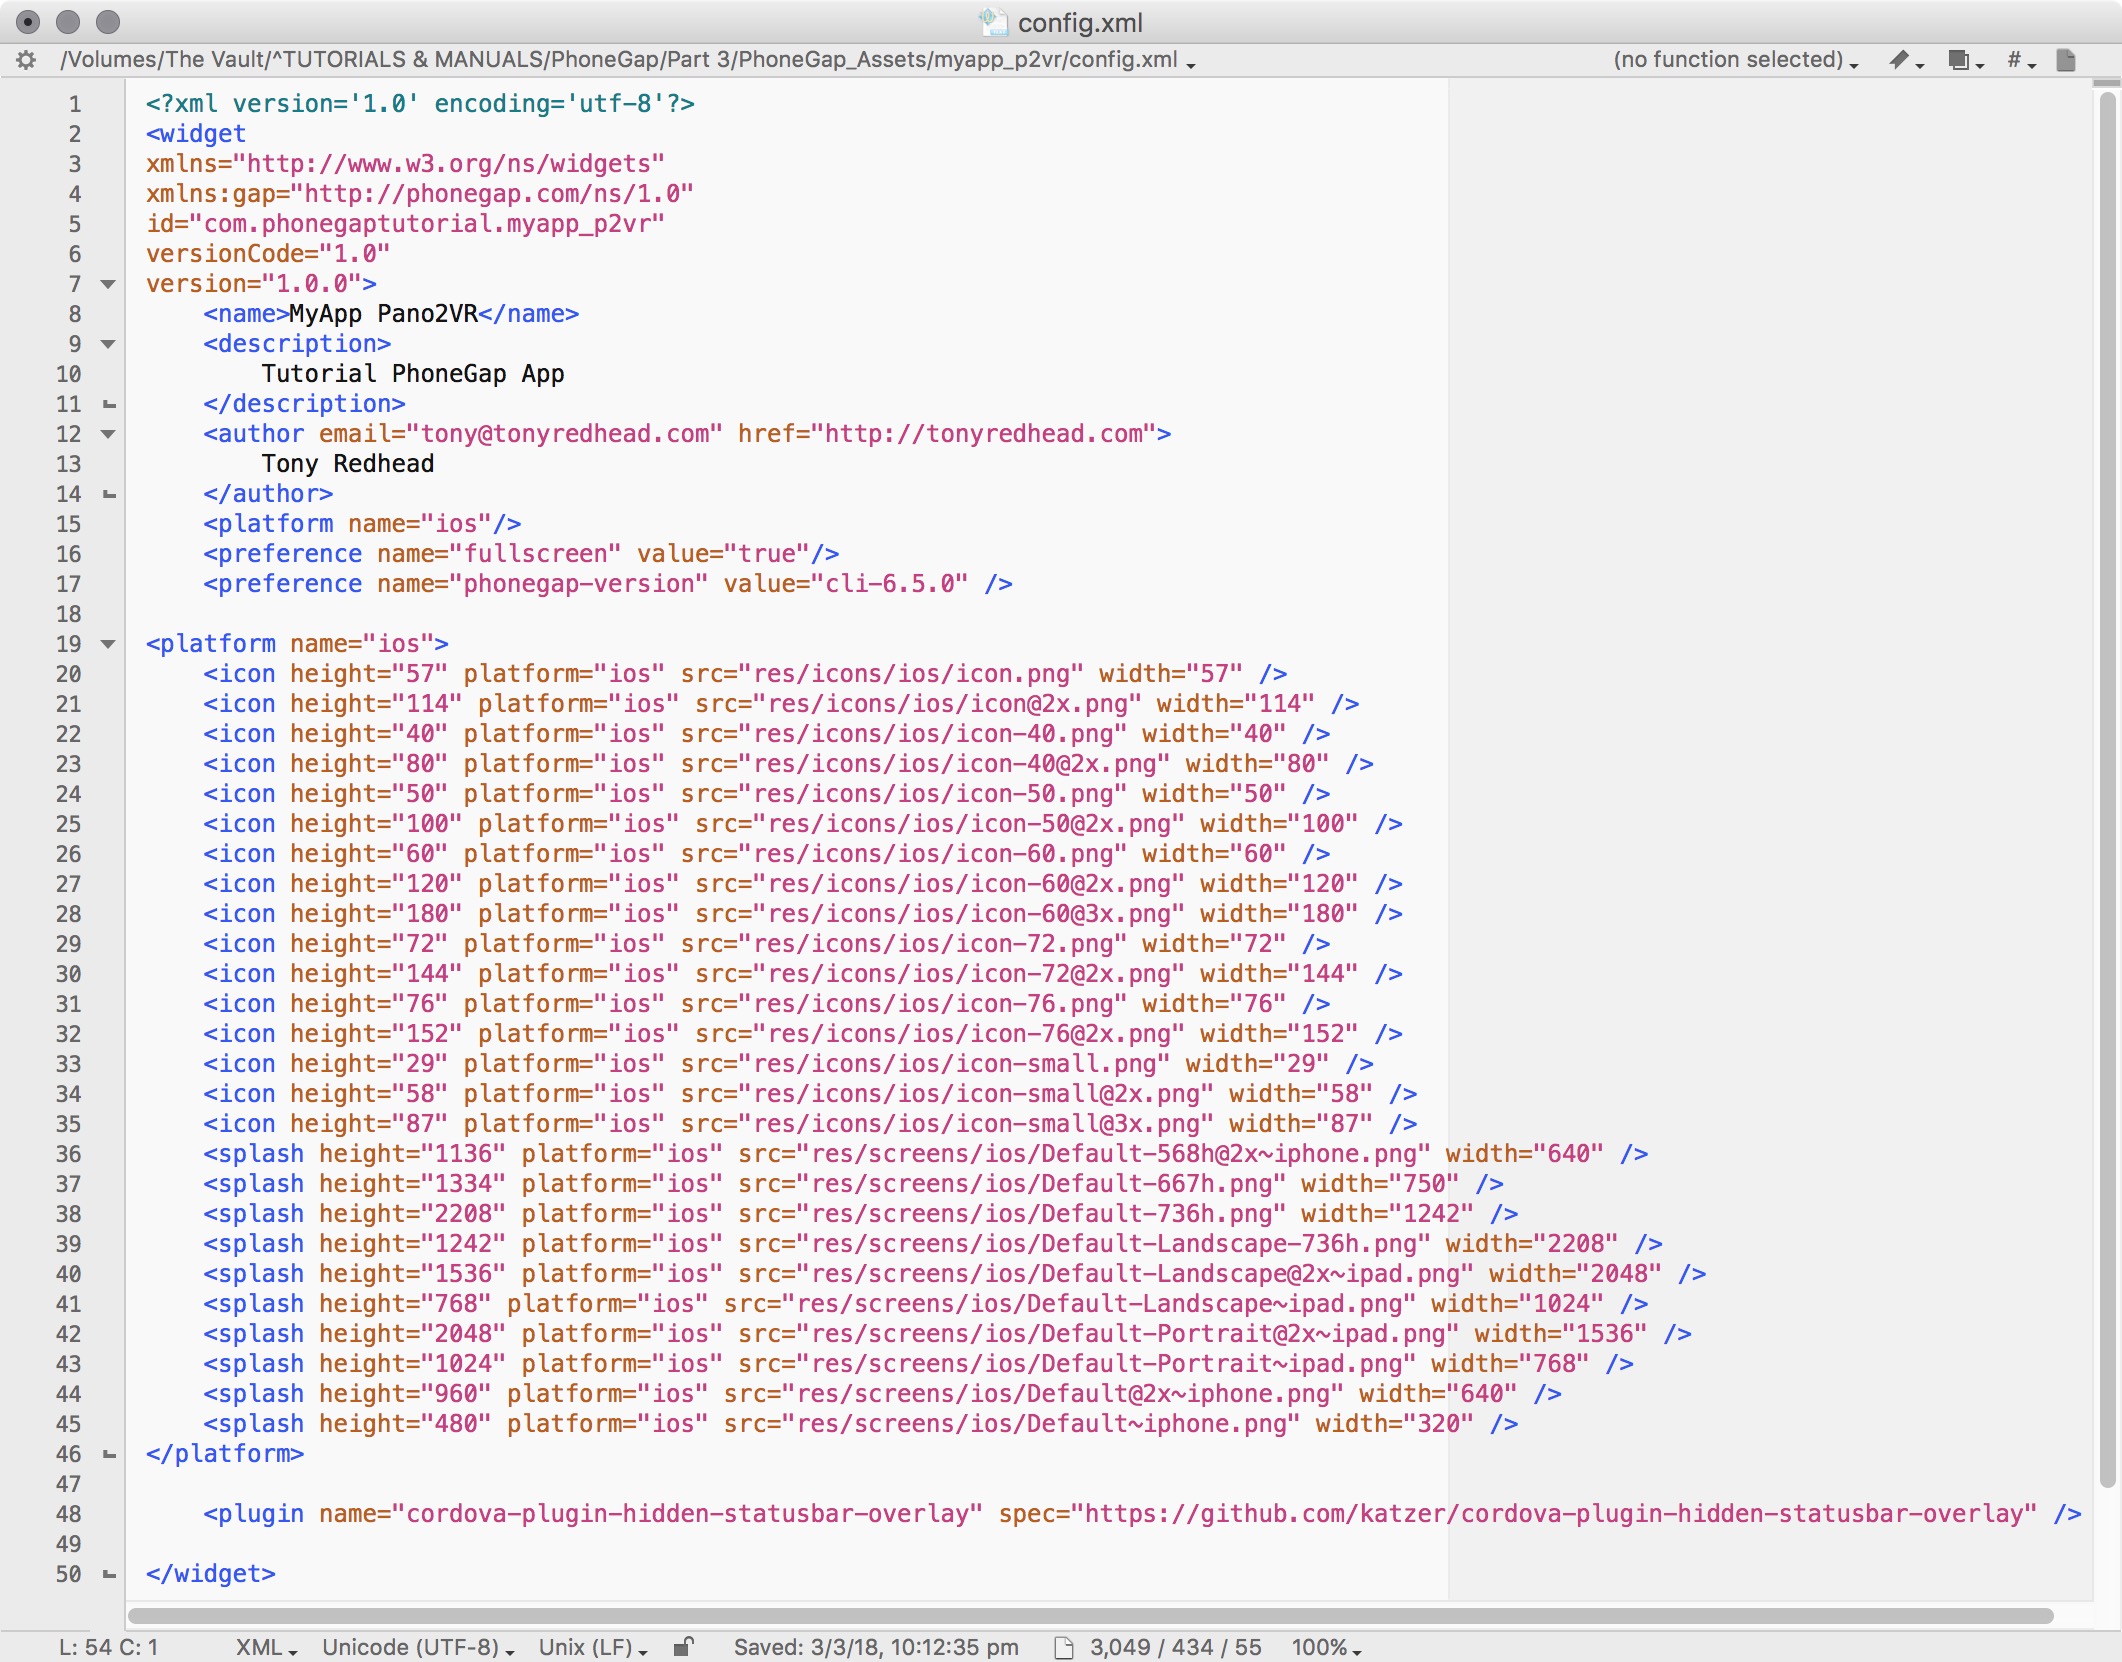
Task: Place cursor in the xml version declaration line
Action: pyautogui.click(x=420, y=104)
